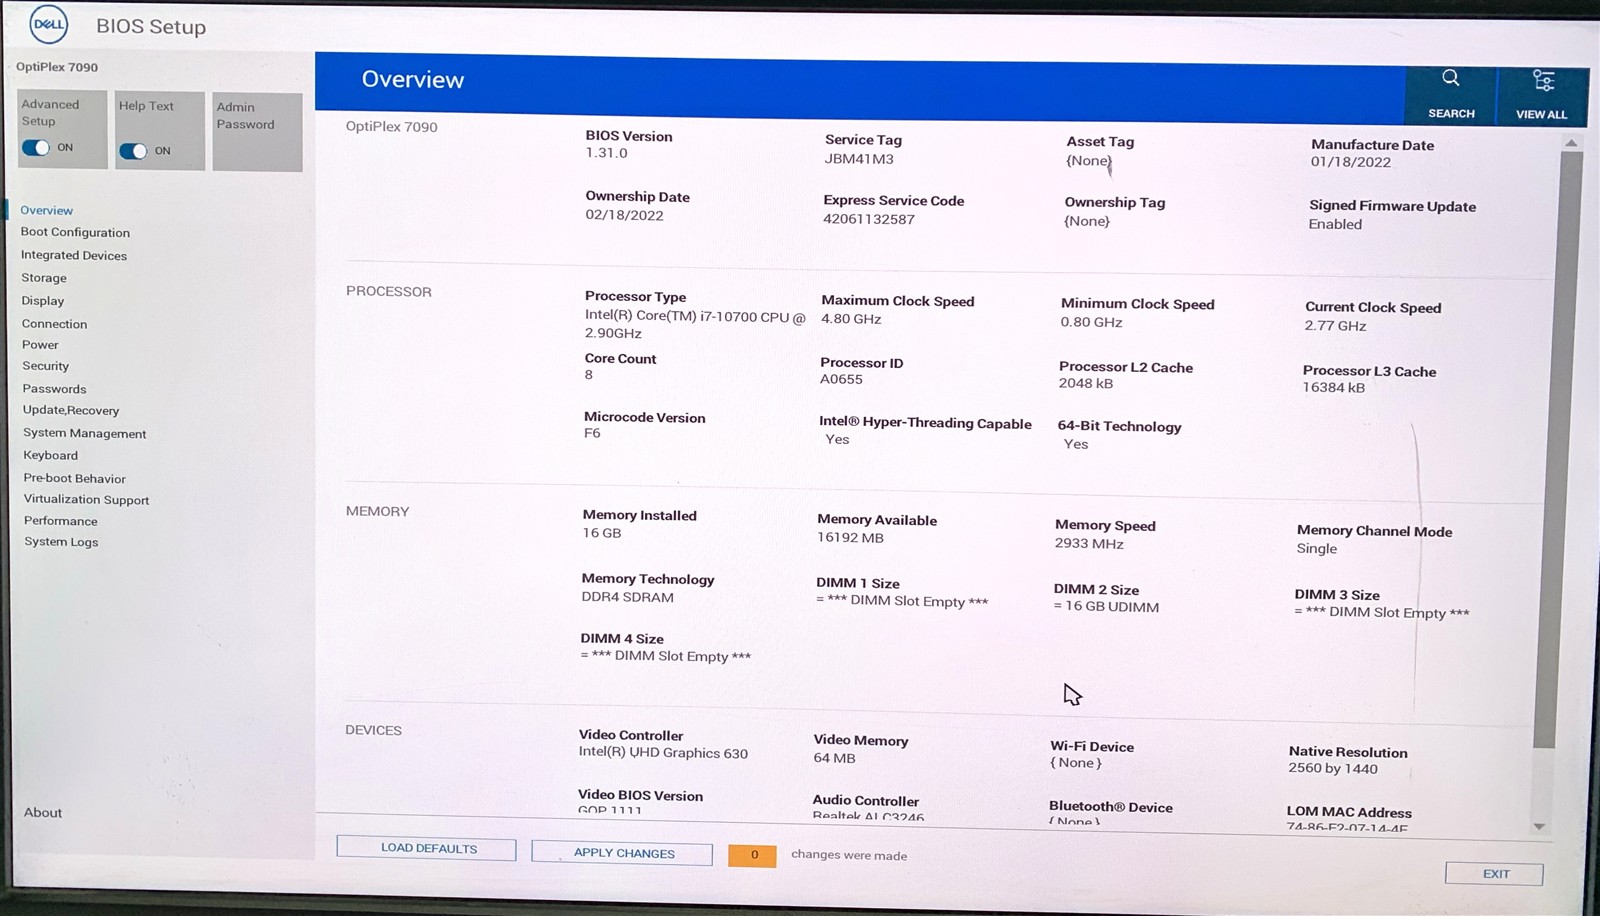Open System Logs from the sidebar
Screen dimensions: 1600x916
pos(61,542)
